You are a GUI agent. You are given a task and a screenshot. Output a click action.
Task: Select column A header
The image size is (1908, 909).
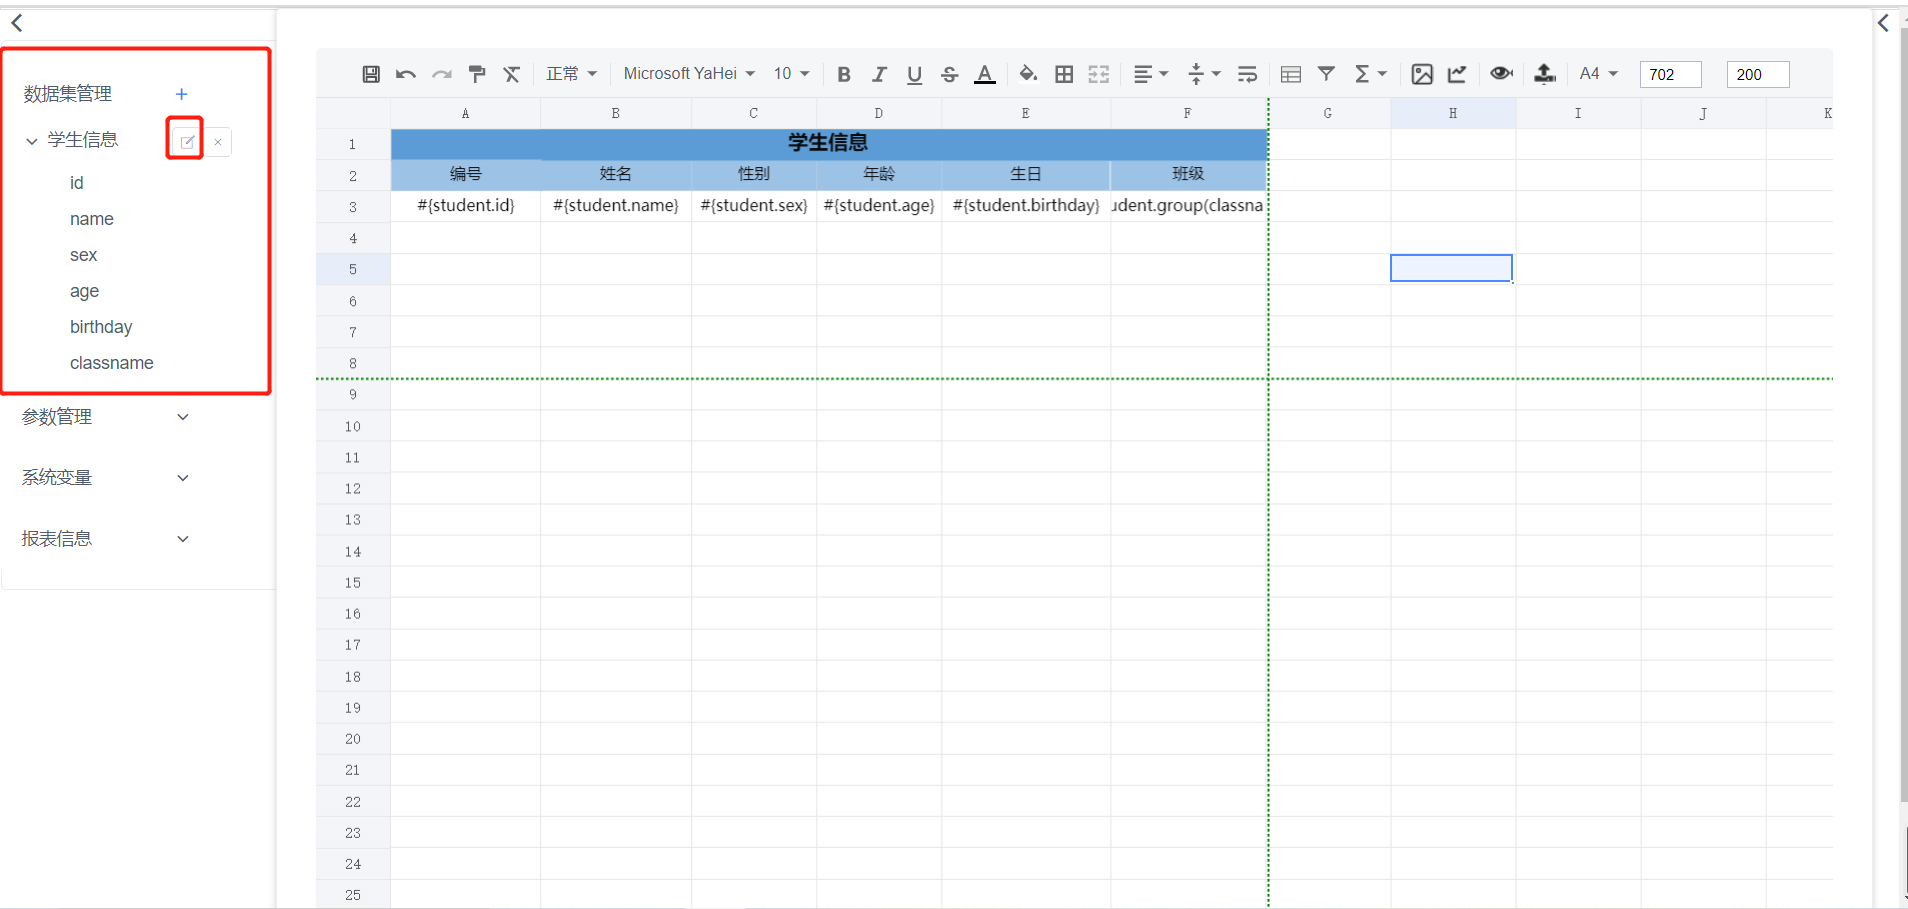[465, 113]
